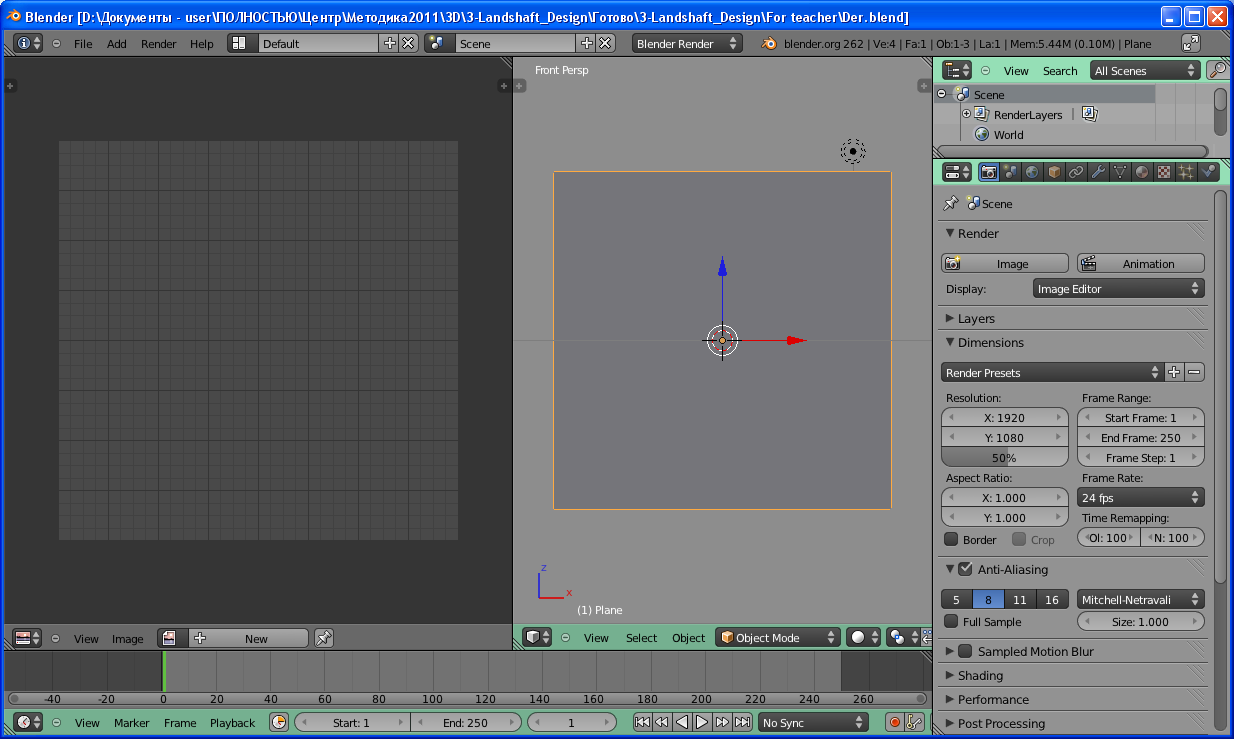
Task: Open the Marker menu in the timeline header
Action: pyautogui.click(x=131, y=723)
